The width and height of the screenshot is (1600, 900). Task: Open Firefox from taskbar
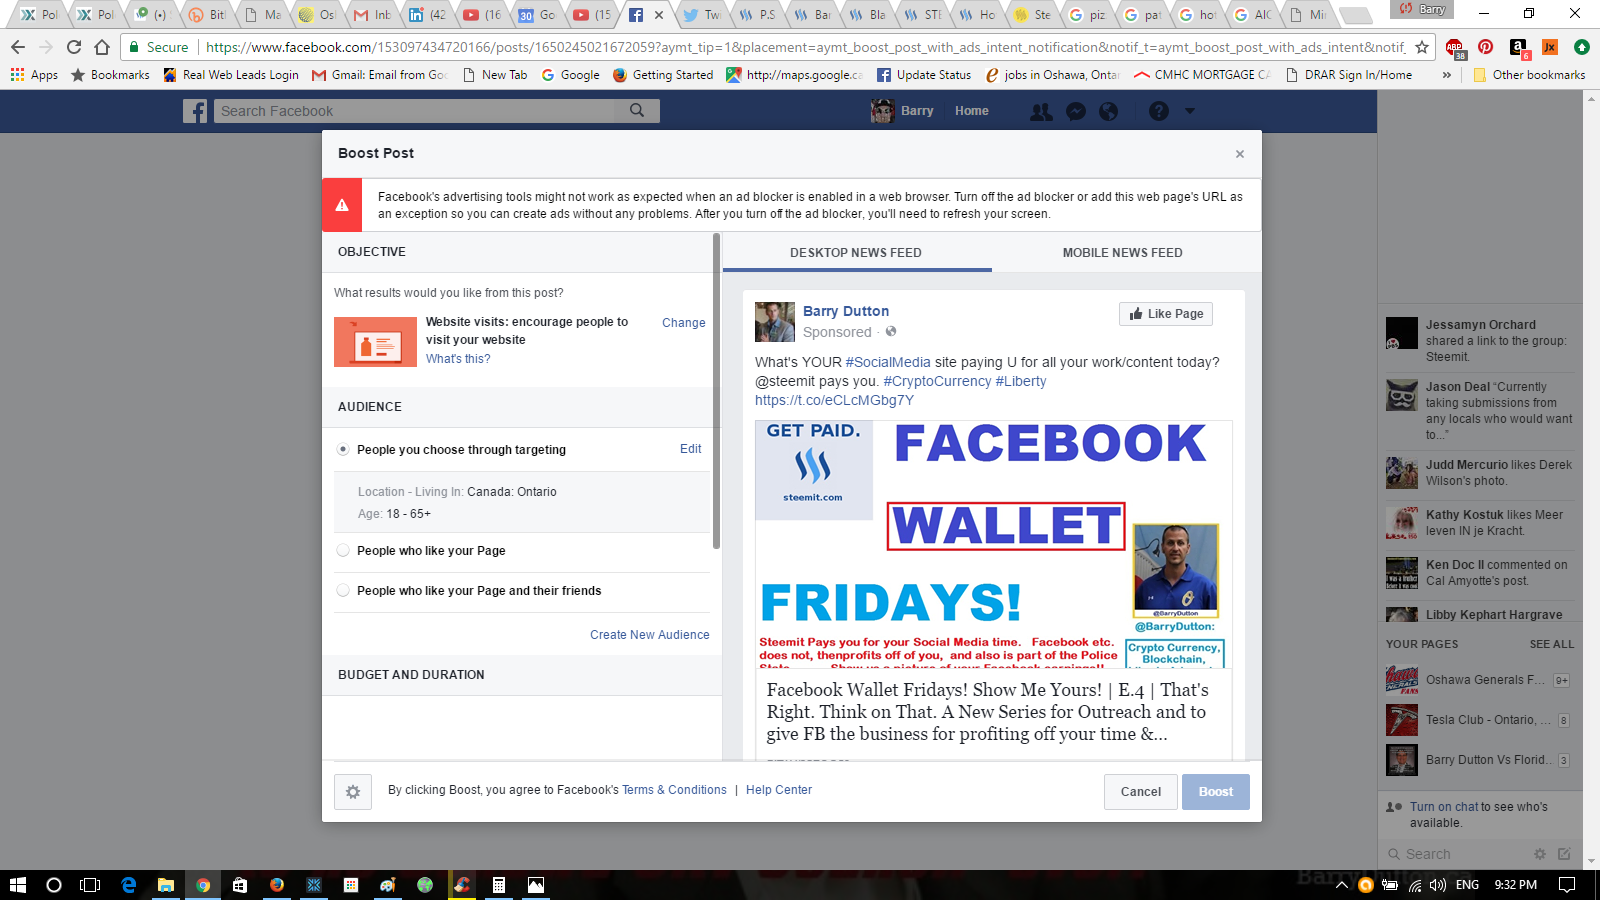pyautogui.click(x=277, y=885)
